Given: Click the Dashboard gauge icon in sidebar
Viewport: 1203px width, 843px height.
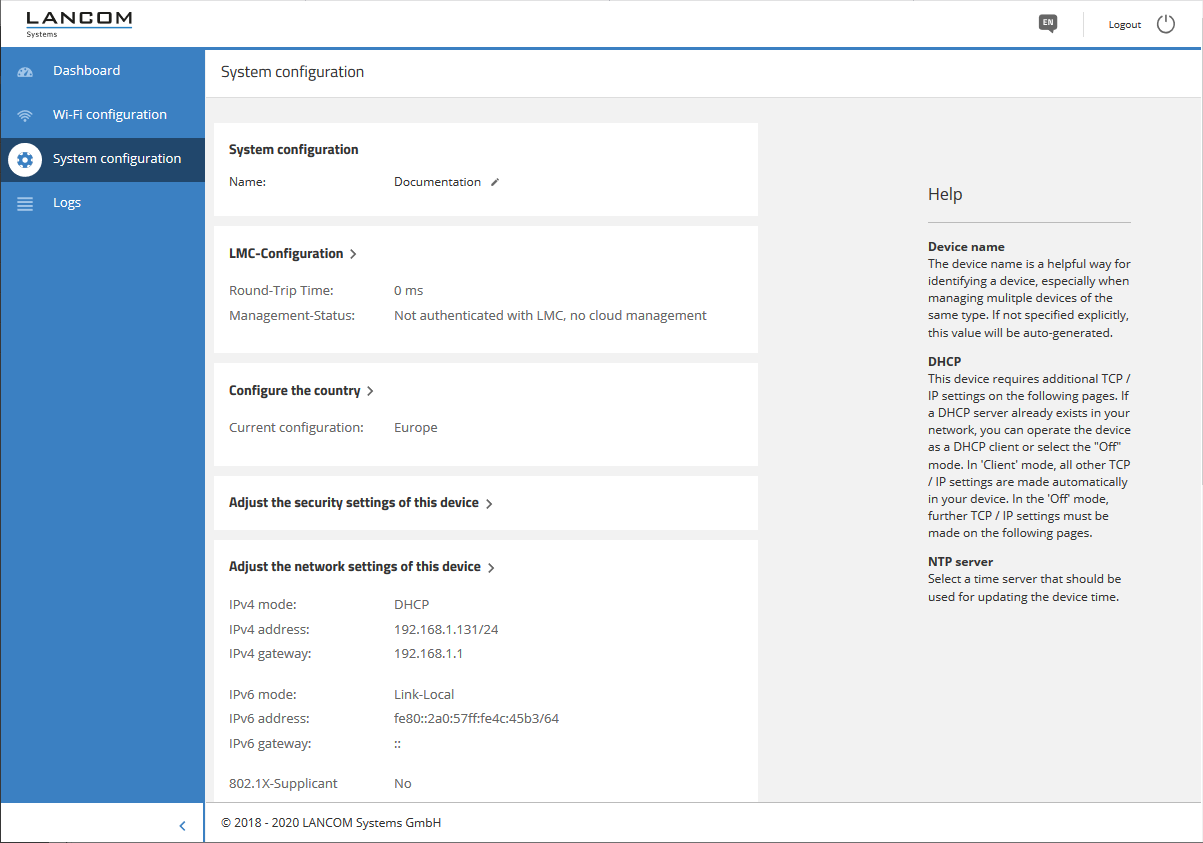Looking at the screenshot, I should point(25,72).
